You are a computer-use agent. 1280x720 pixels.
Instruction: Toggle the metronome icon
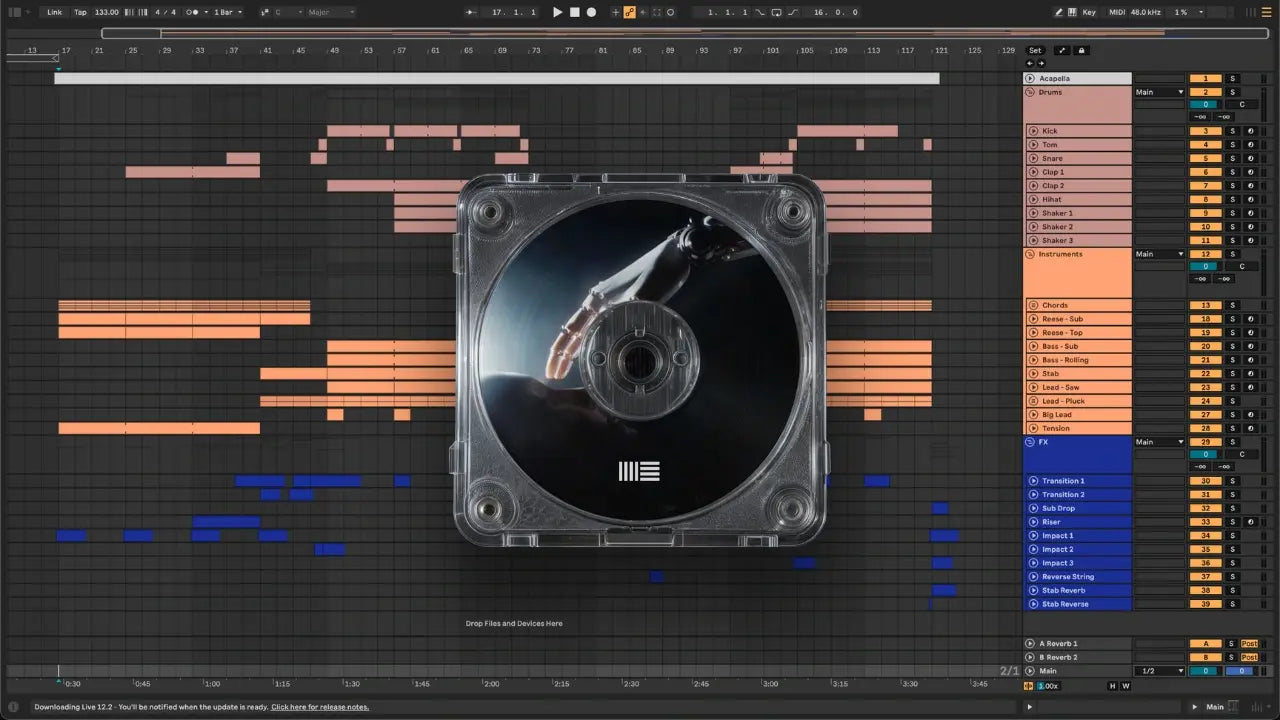(192, 12)
